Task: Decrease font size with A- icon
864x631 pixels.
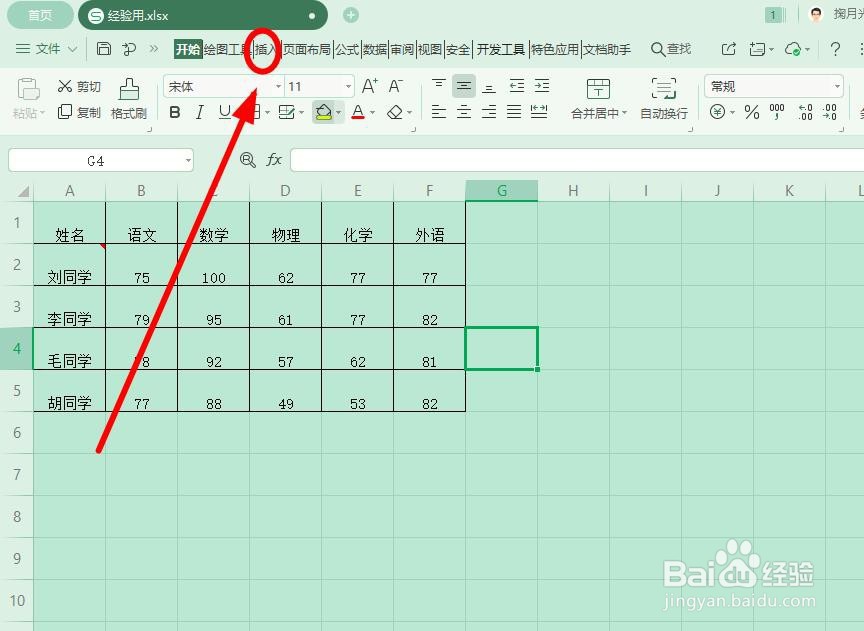Action: click(x=395, y=86)
